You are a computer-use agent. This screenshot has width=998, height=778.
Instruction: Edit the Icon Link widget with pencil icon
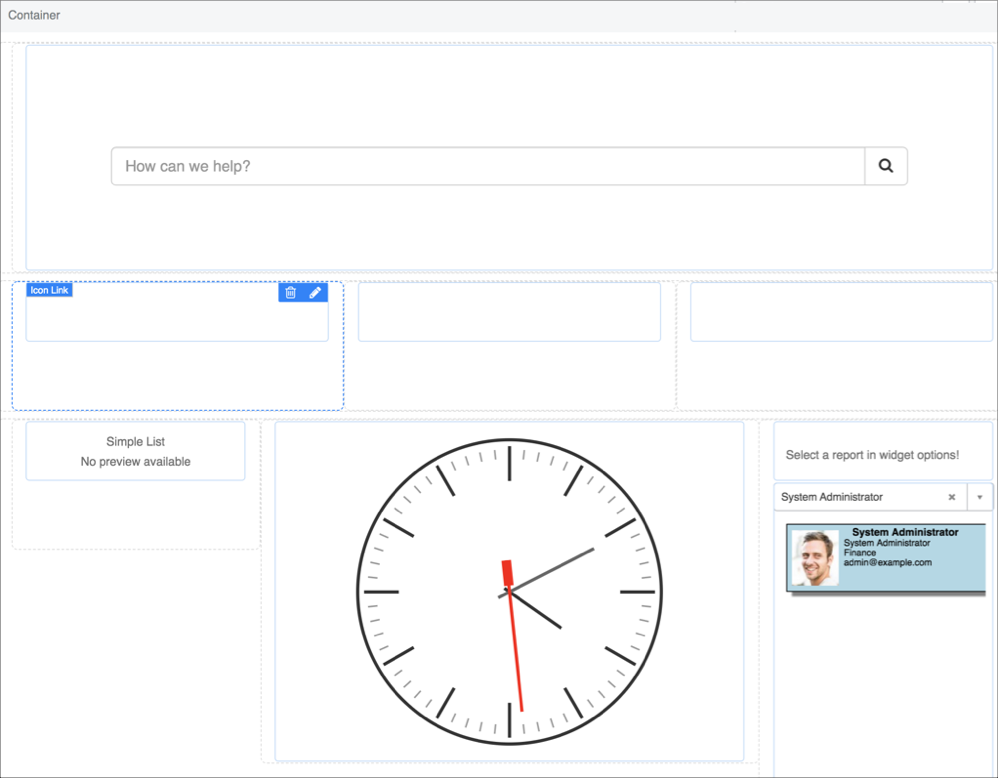pos(315,292)
